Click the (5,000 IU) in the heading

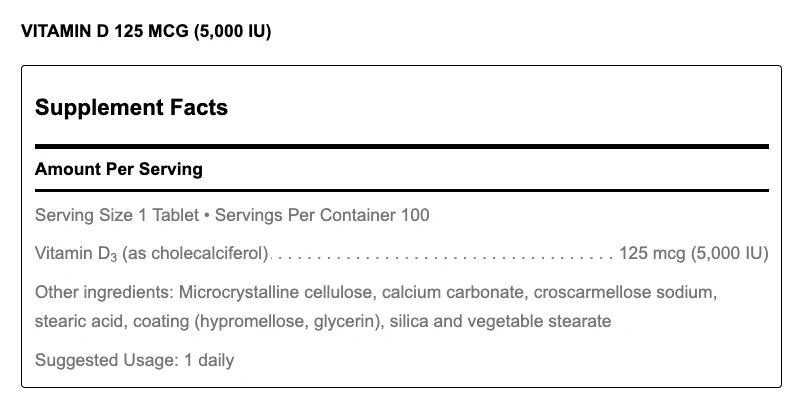[232, 31]
